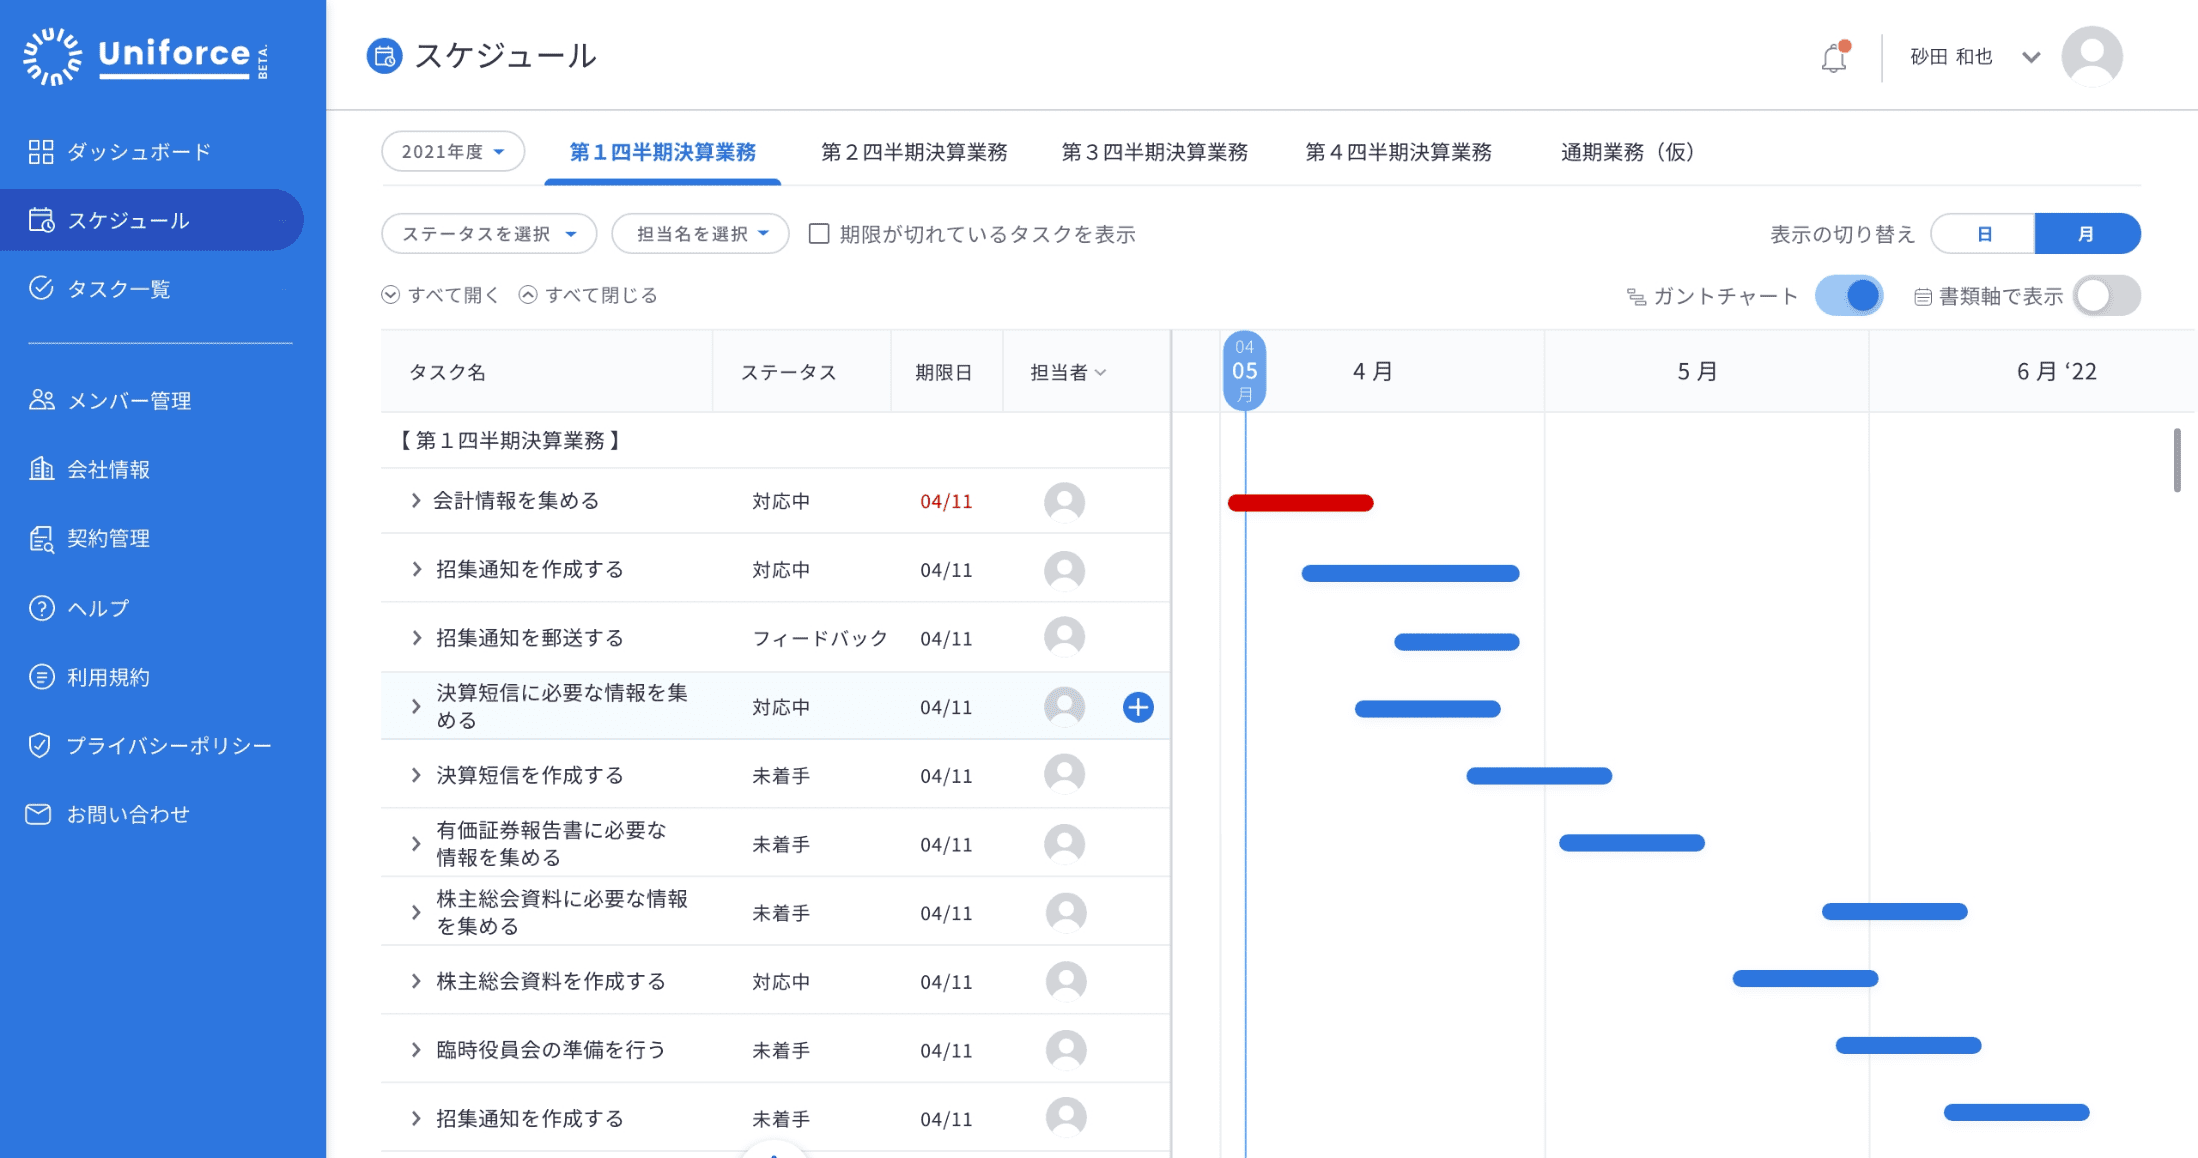The width and height of the screenshot is (2198, 1158).
Task: Open the 2021年度 fiscal year dropdown
Action: click(x=452, y=152)
